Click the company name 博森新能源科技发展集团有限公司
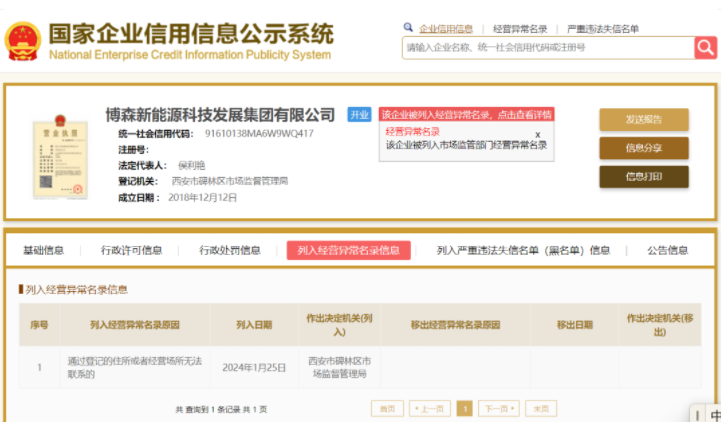 click(x=220, y=114)
